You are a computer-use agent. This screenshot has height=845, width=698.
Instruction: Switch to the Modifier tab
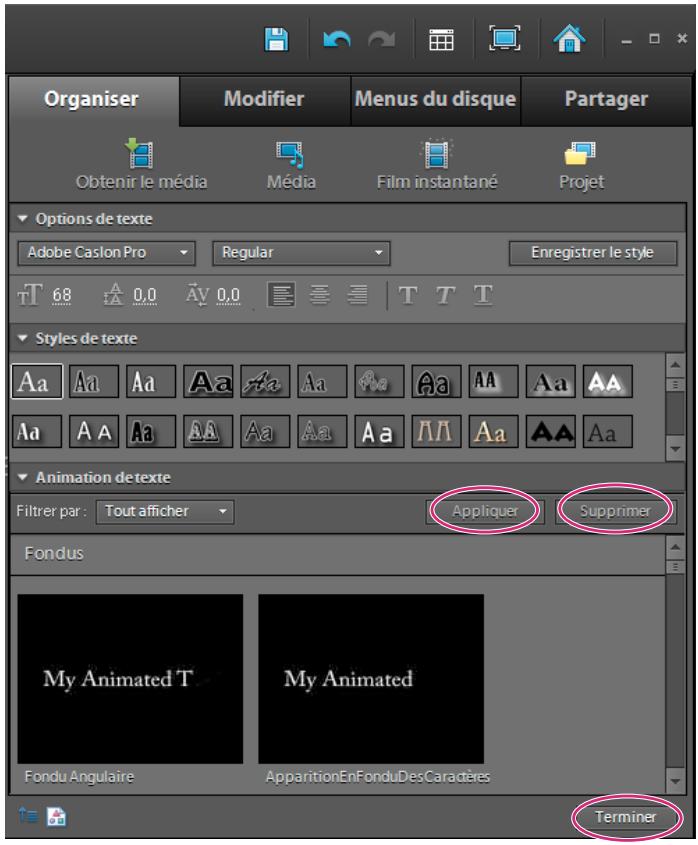(x=264, y=99)
